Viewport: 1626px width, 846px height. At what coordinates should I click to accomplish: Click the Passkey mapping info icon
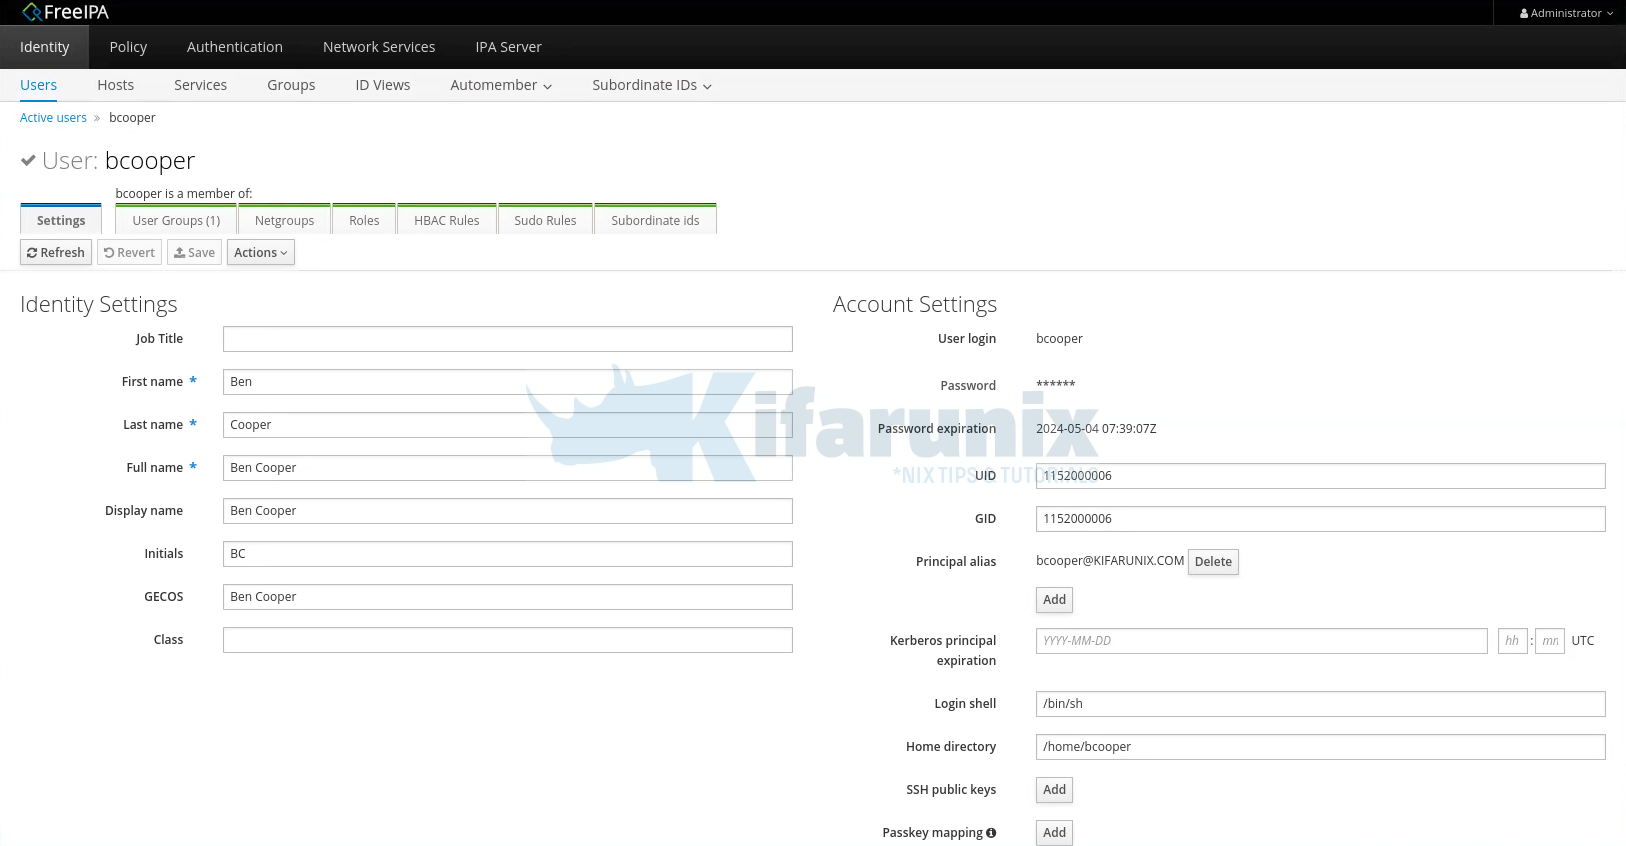coord(991,833)
